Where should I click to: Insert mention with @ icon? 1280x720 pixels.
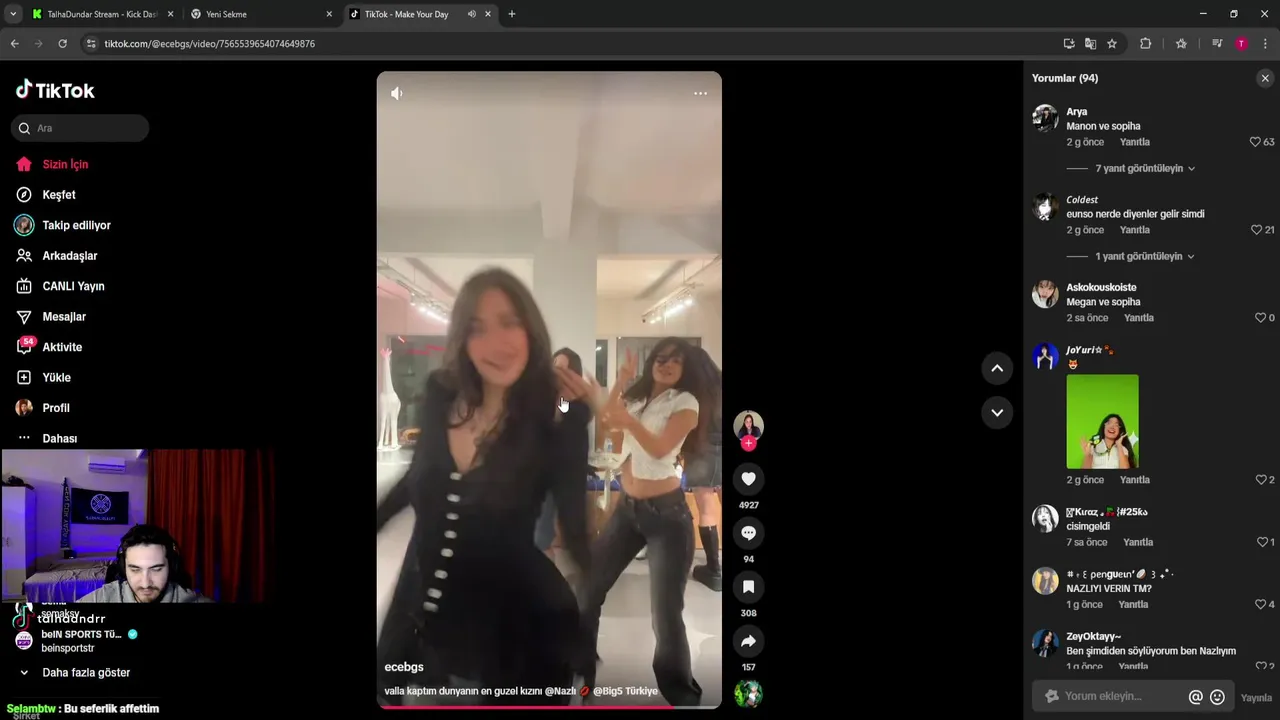(x=1195, y=697)
